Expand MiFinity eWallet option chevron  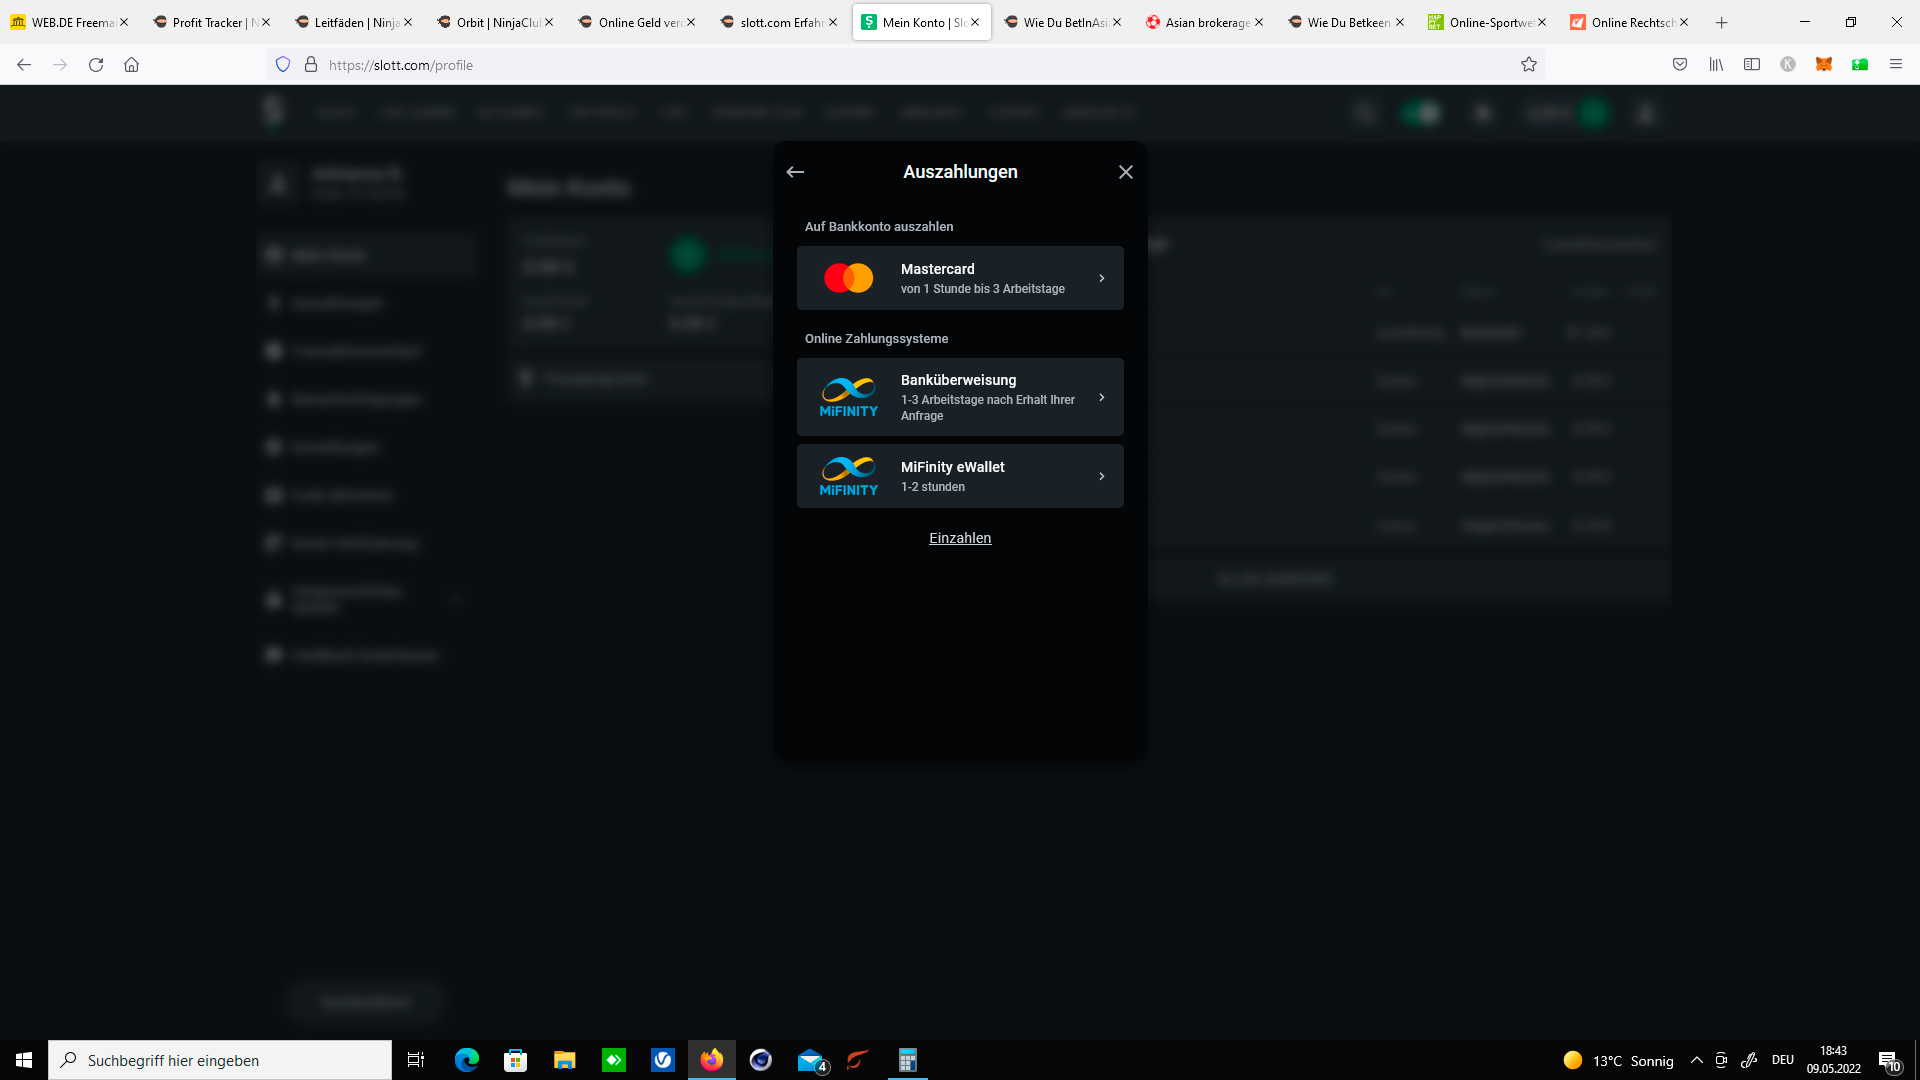tap(1102, 476)
